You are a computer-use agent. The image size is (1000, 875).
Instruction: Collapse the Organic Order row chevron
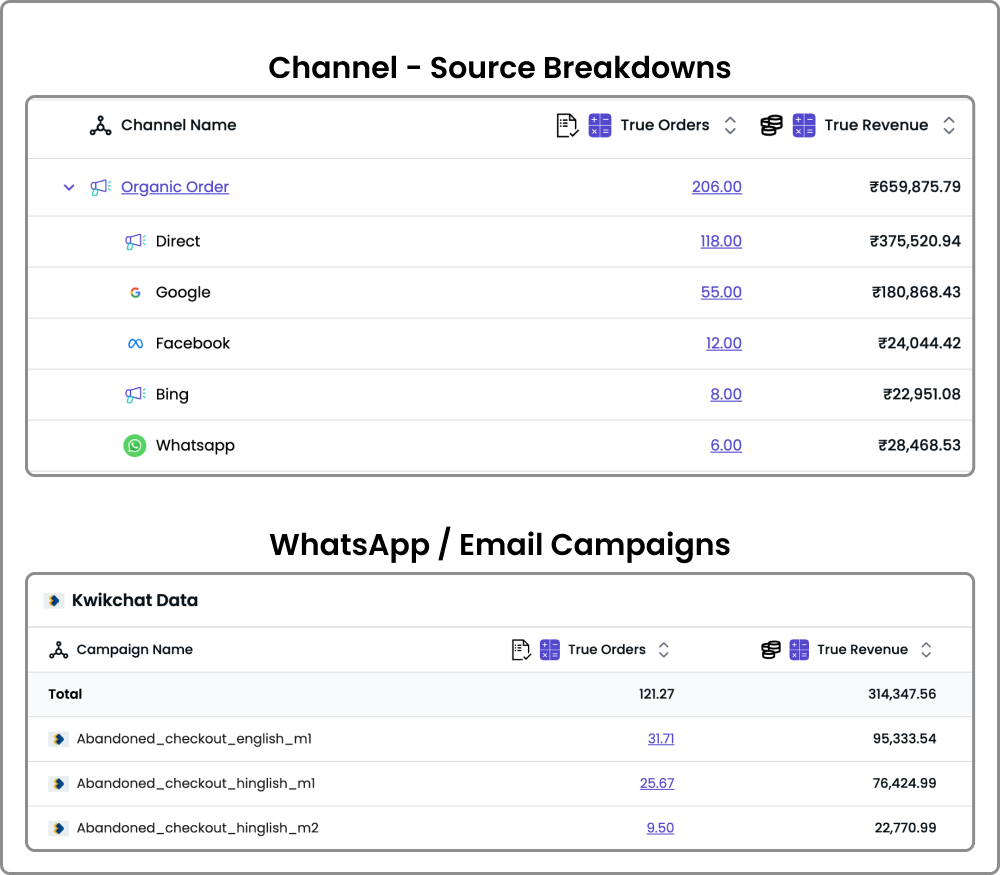(69, 187)
